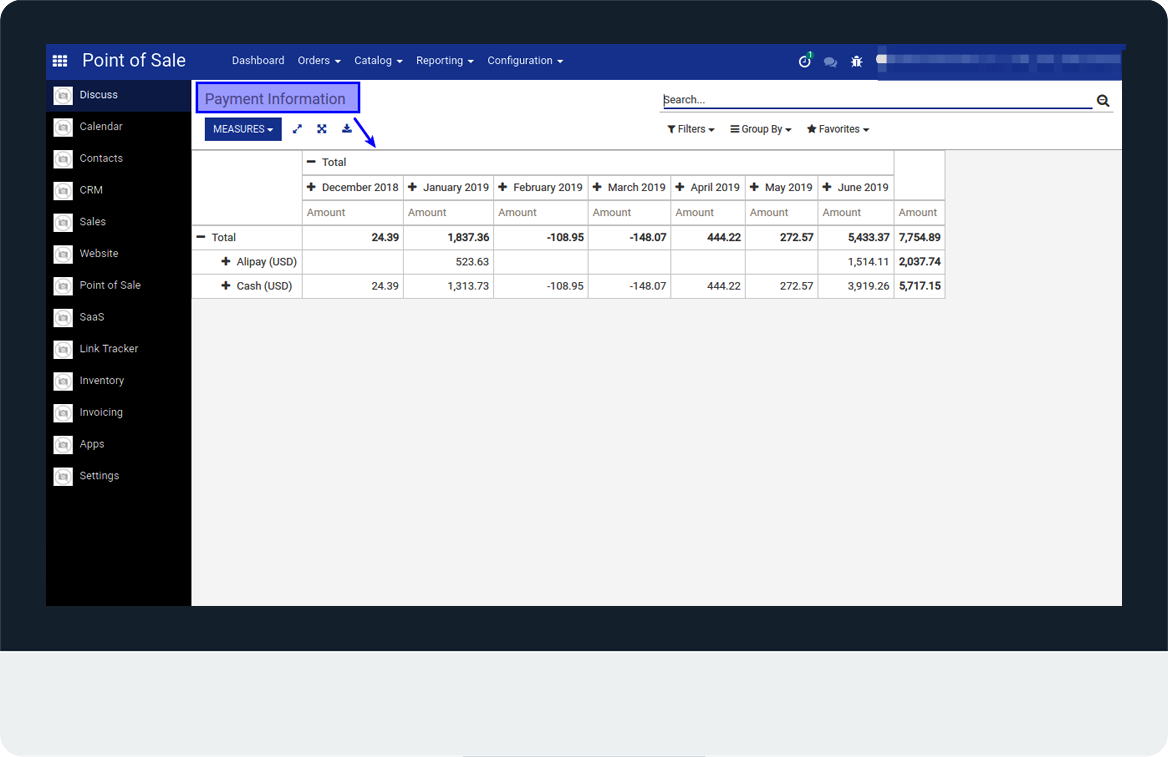The image size is (1168, 757).
Task: Click the debug bug icon
Action: (x=857, y=62)
